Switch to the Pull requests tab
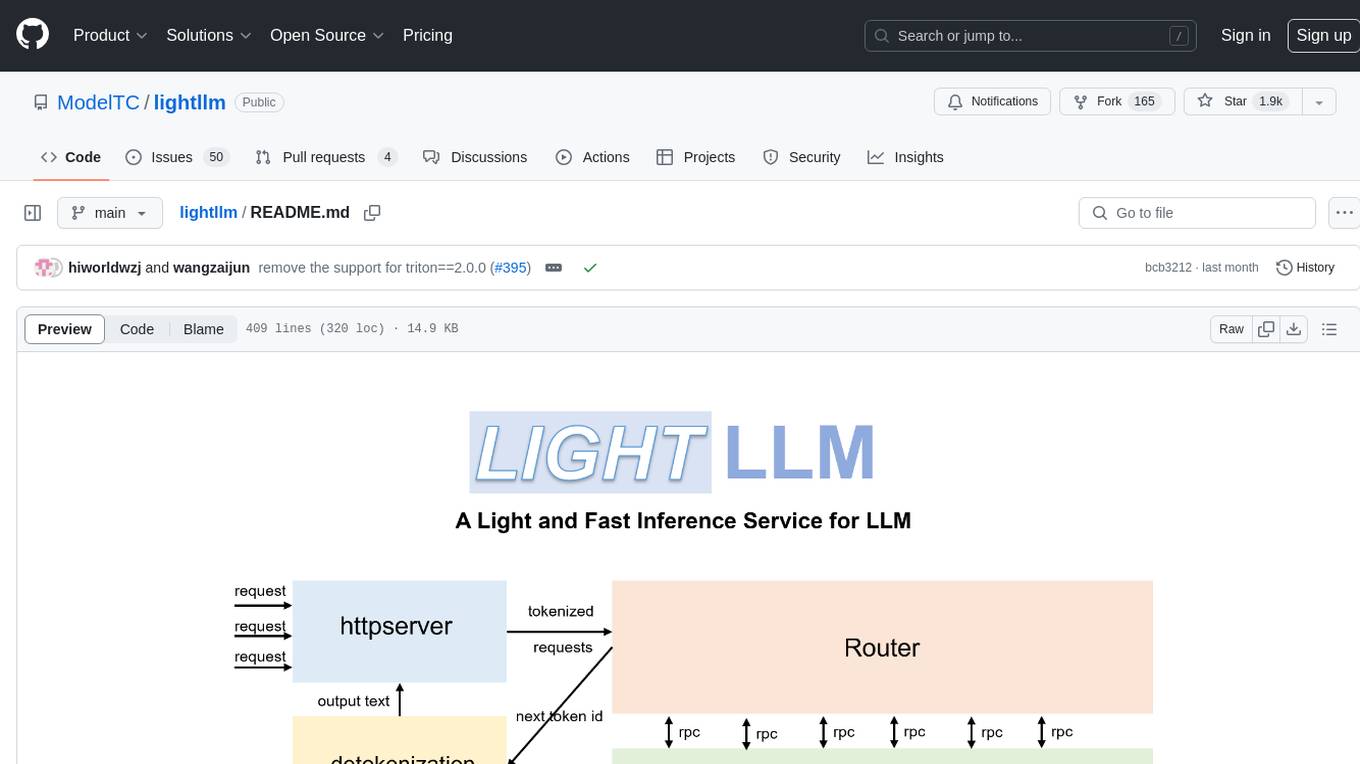The image size is (1360, 764). pos(326,157)
